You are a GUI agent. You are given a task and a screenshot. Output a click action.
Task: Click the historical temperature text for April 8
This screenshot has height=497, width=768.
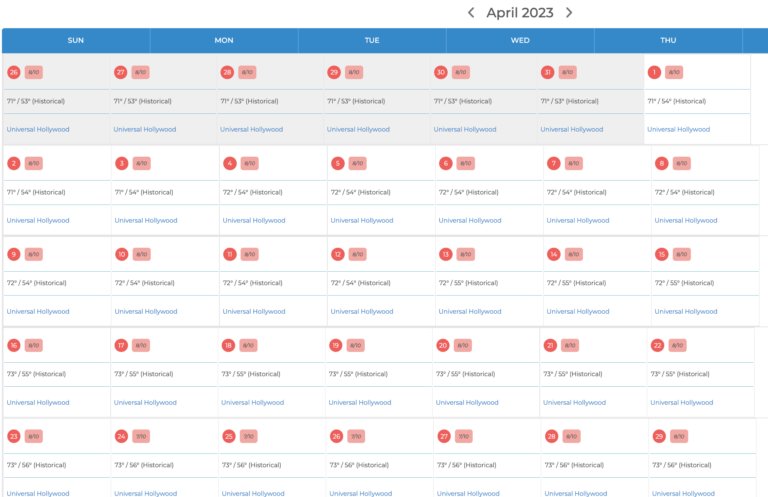[684, 192]
